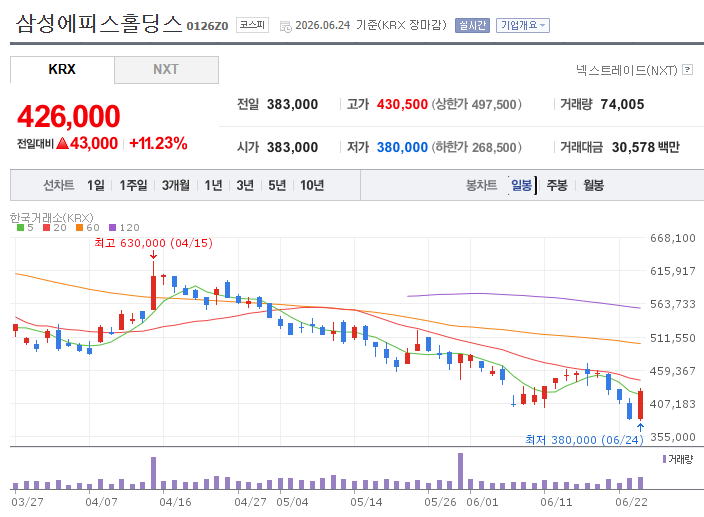Viewport: 704px width, 517px height.
Task: Click the current price 426,000
Action: click(x=69, y=116)
